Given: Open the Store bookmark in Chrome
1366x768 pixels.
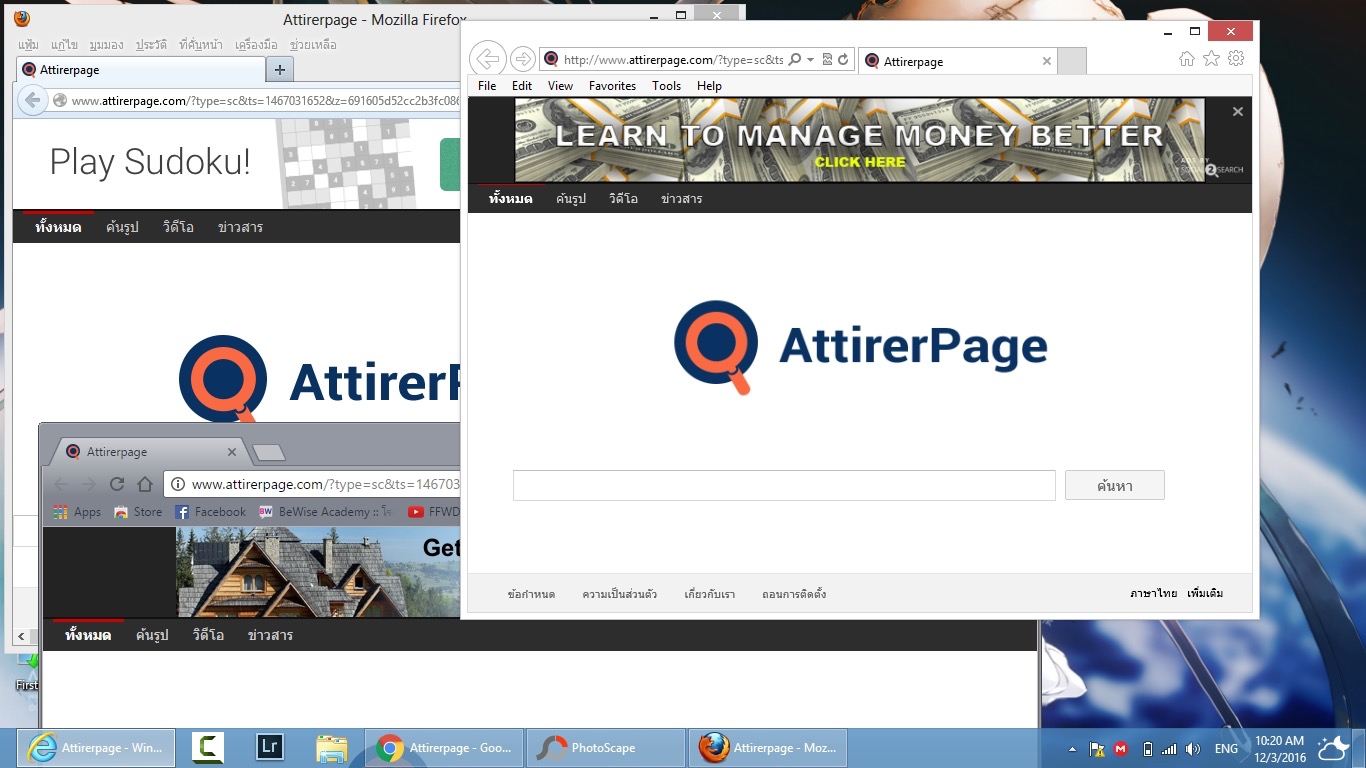Looking at the screenshot, I should (x=138, y=512).
